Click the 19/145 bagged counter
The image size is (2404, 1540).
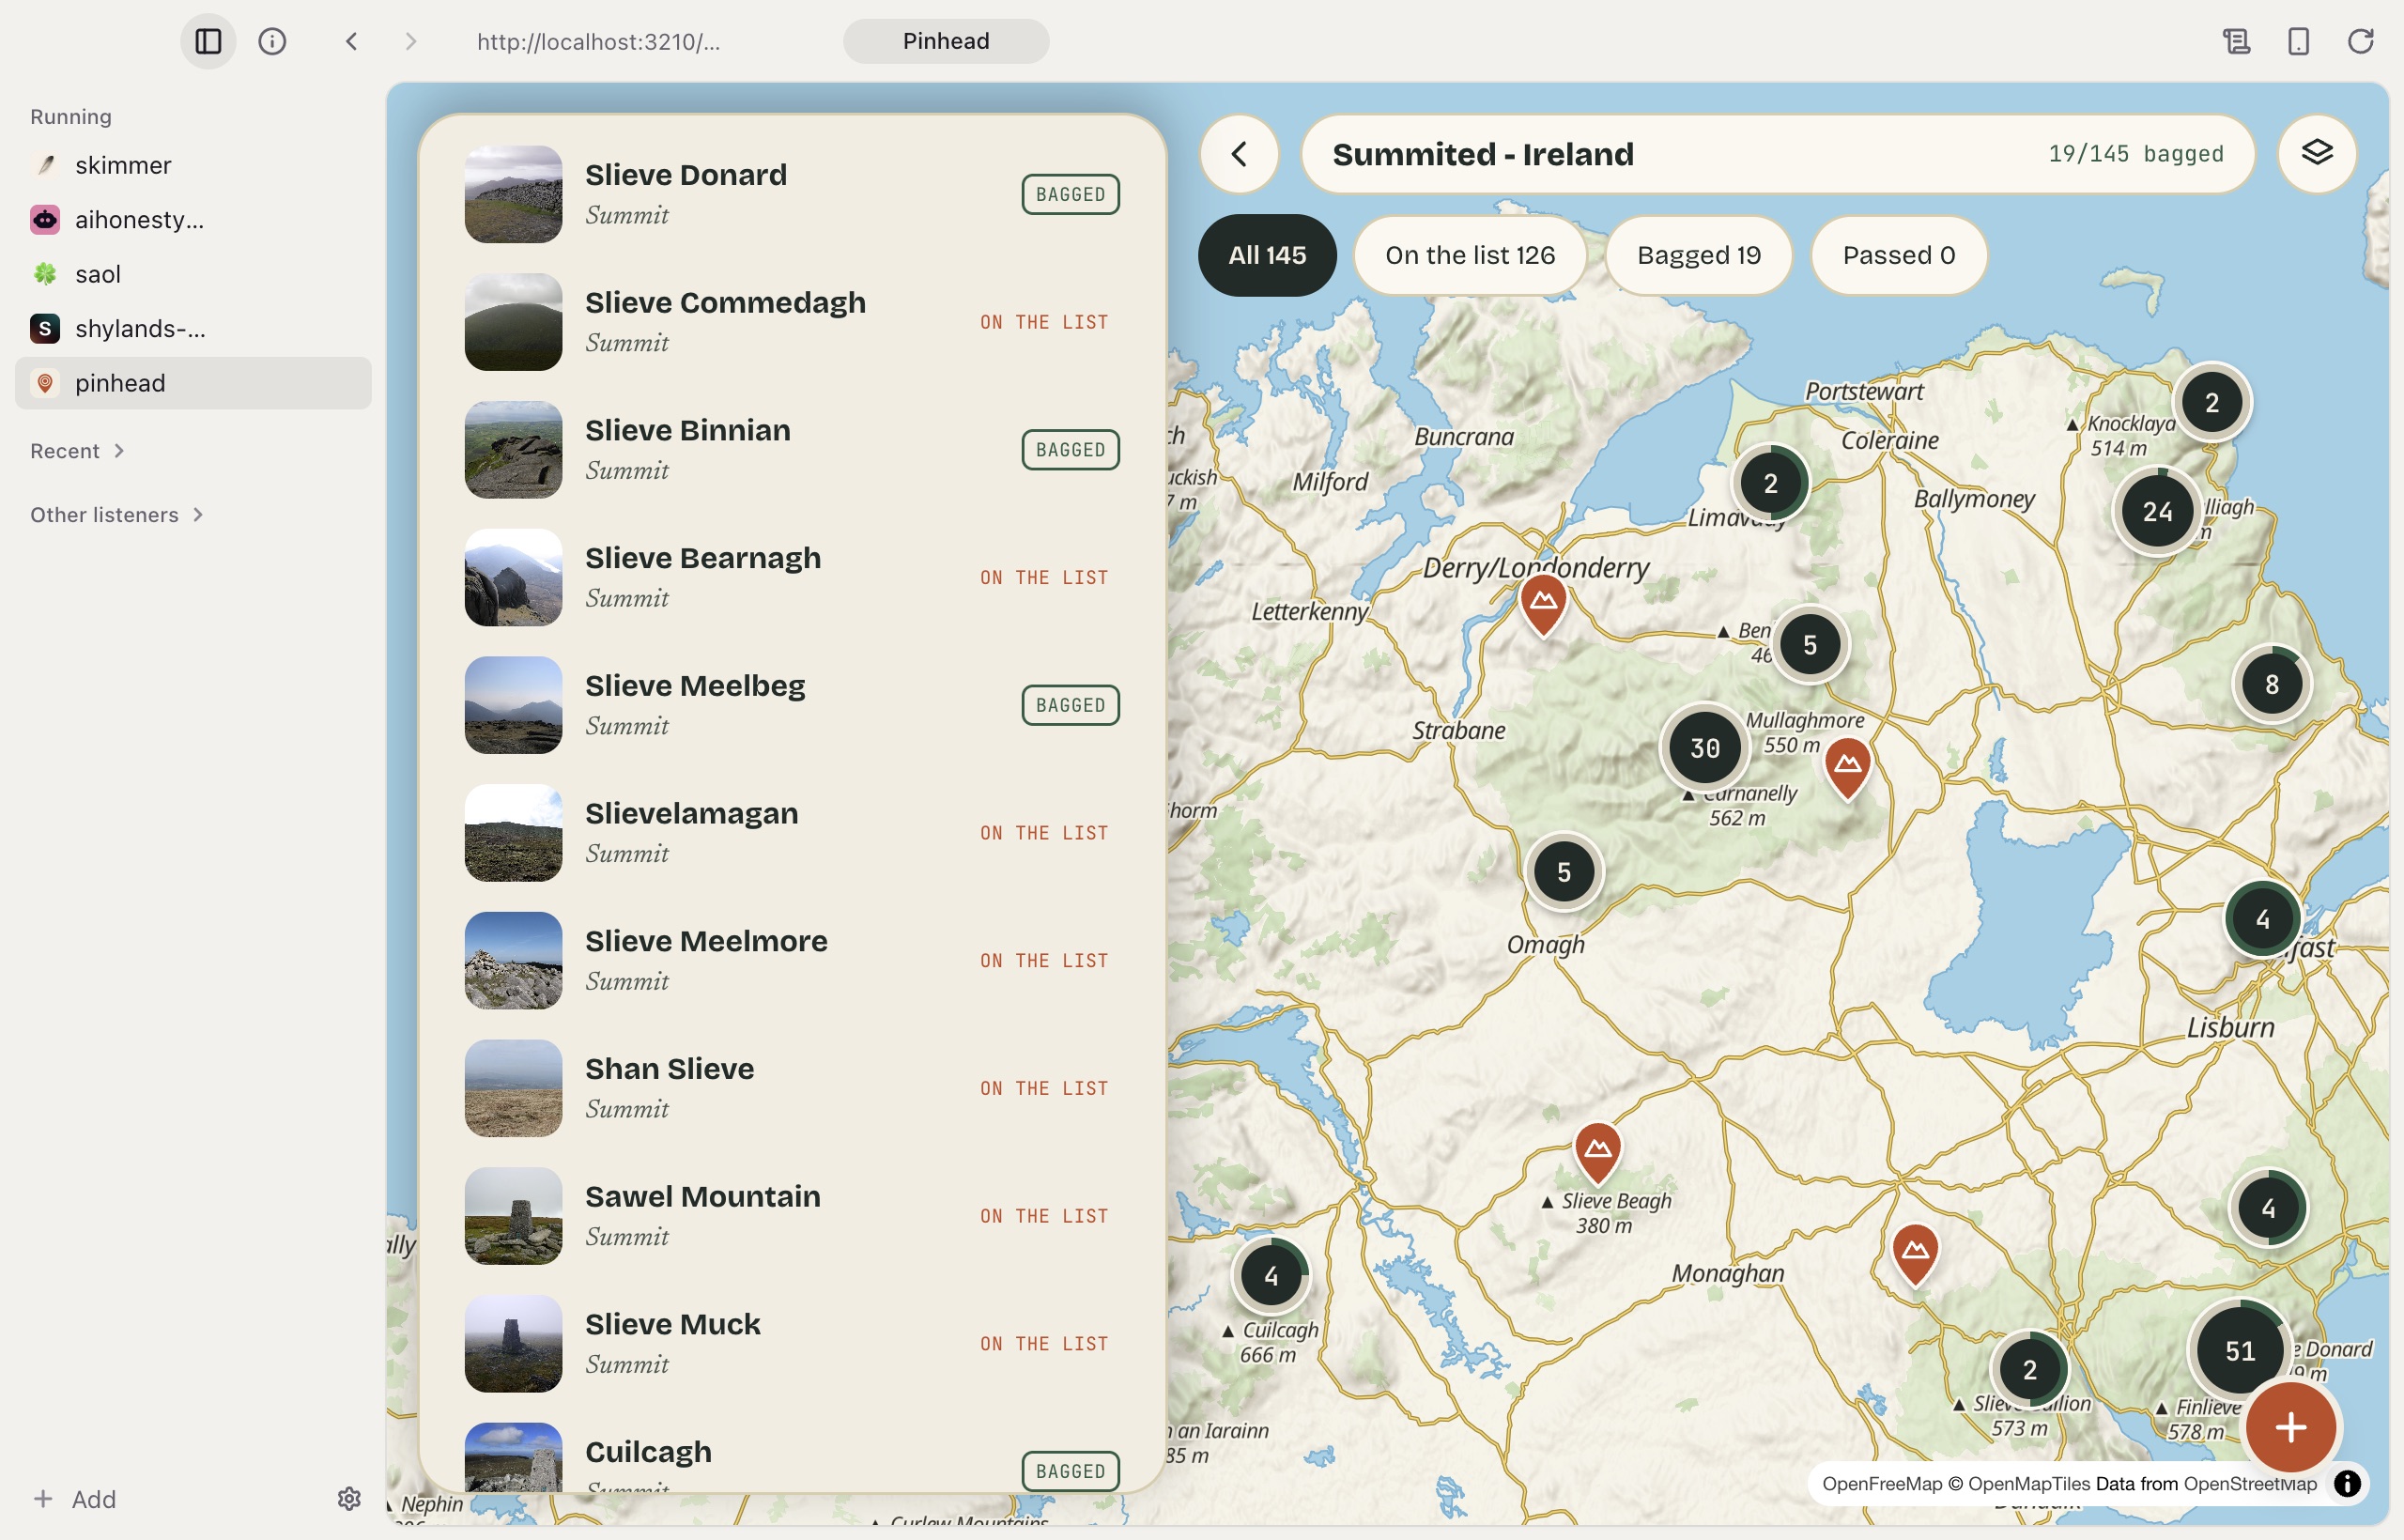tap(2135, 154)
